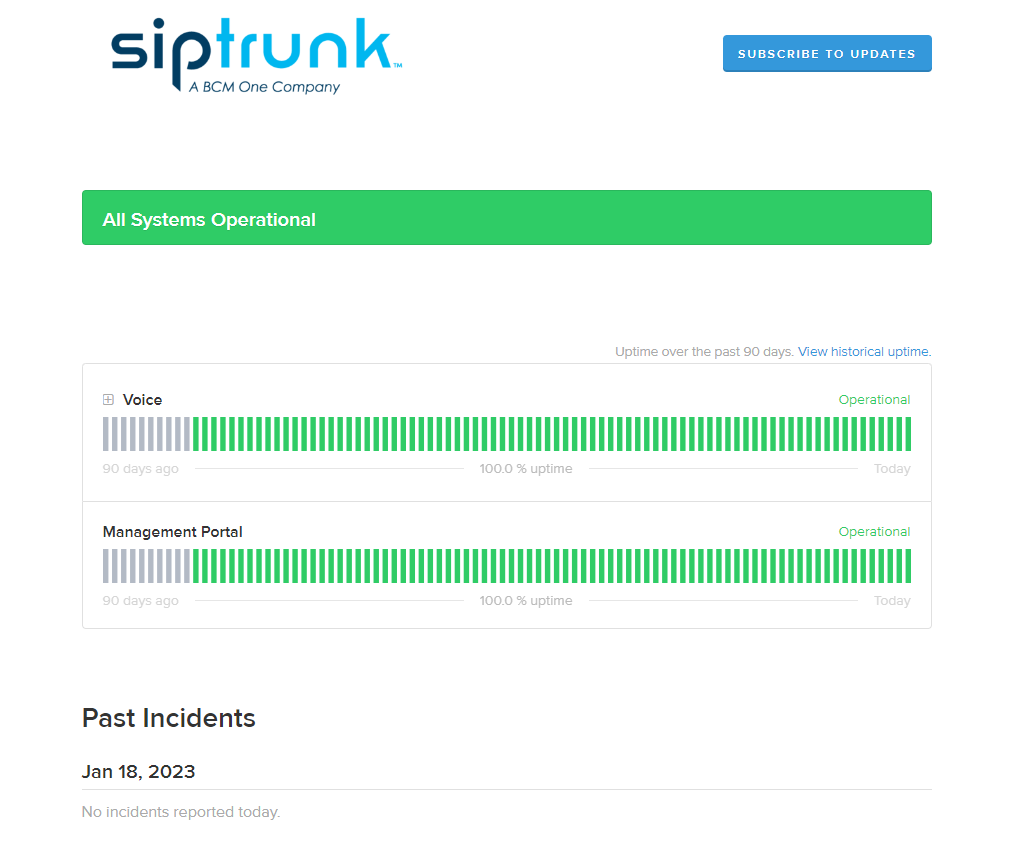1017x852 pixels.
Task: Click the first gray bar in Voice timeline
Action: tap(106, 434)
